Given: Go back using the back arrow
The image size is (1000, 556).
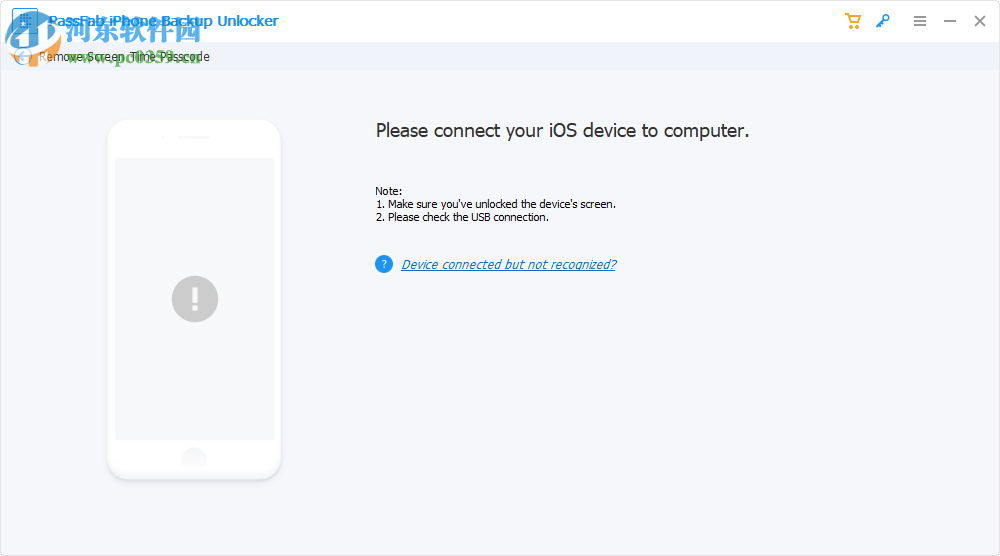Looking at the screenshot, I should tap(23, 57).
